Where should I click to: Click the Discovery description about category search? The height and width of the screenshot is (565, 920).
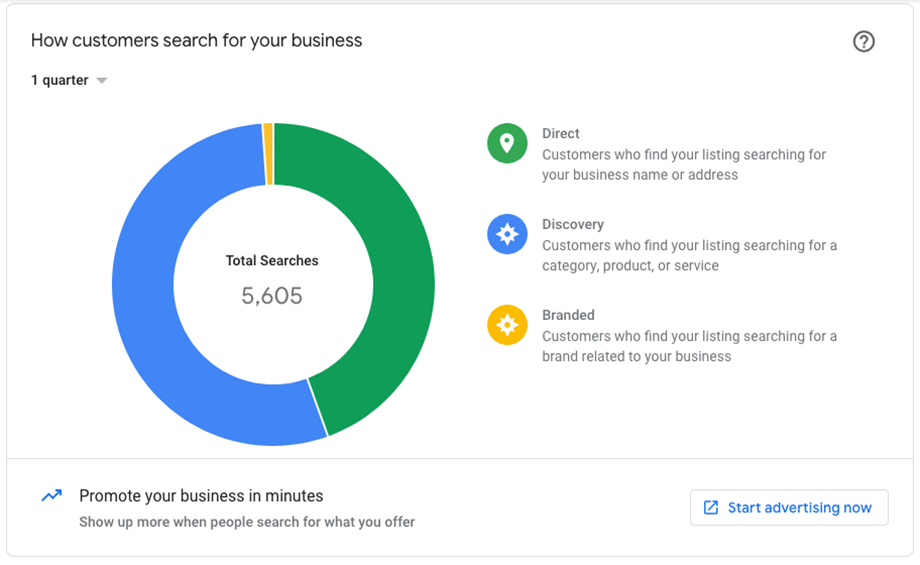click(689, 255)
